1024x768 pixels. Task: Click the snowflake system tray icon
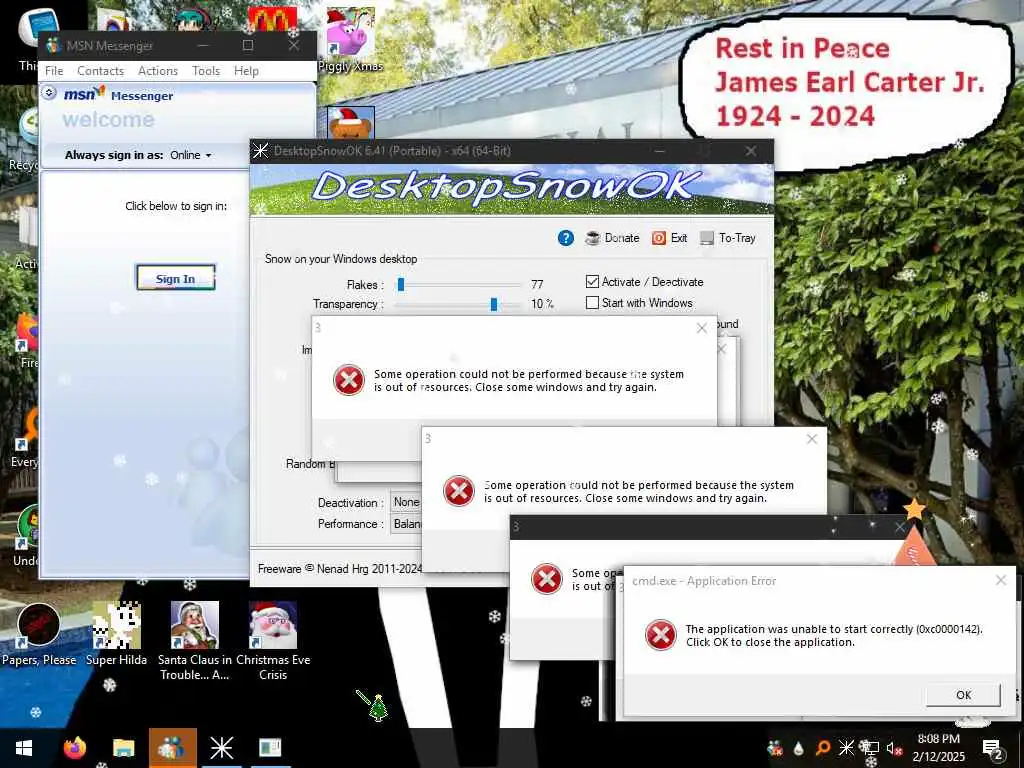pos(846,748)
